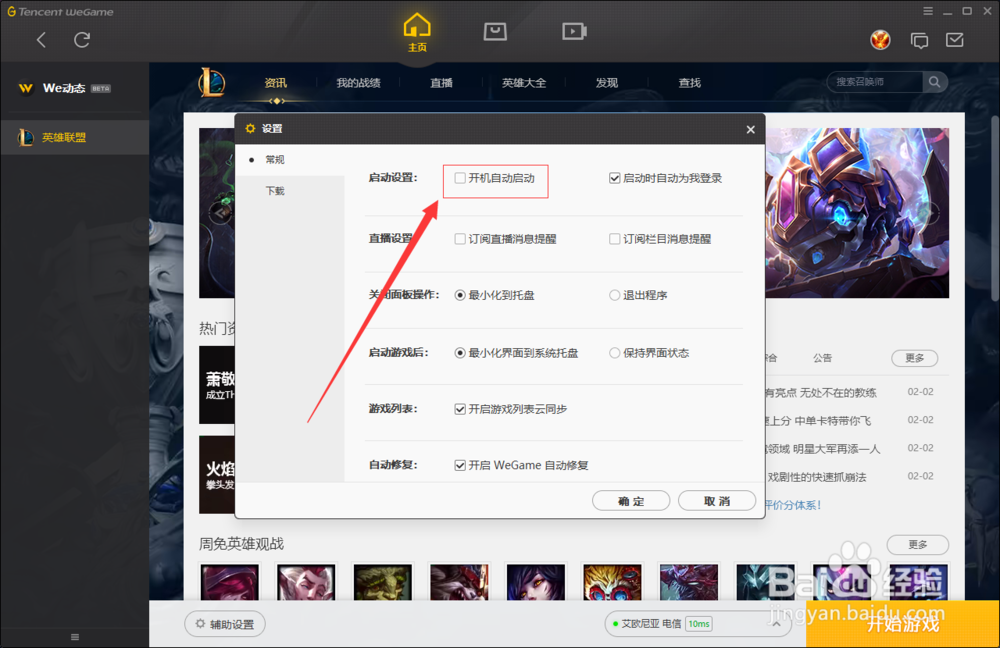Open the WeGame home page icon
1000x648 pixels.
coord(416,32)
